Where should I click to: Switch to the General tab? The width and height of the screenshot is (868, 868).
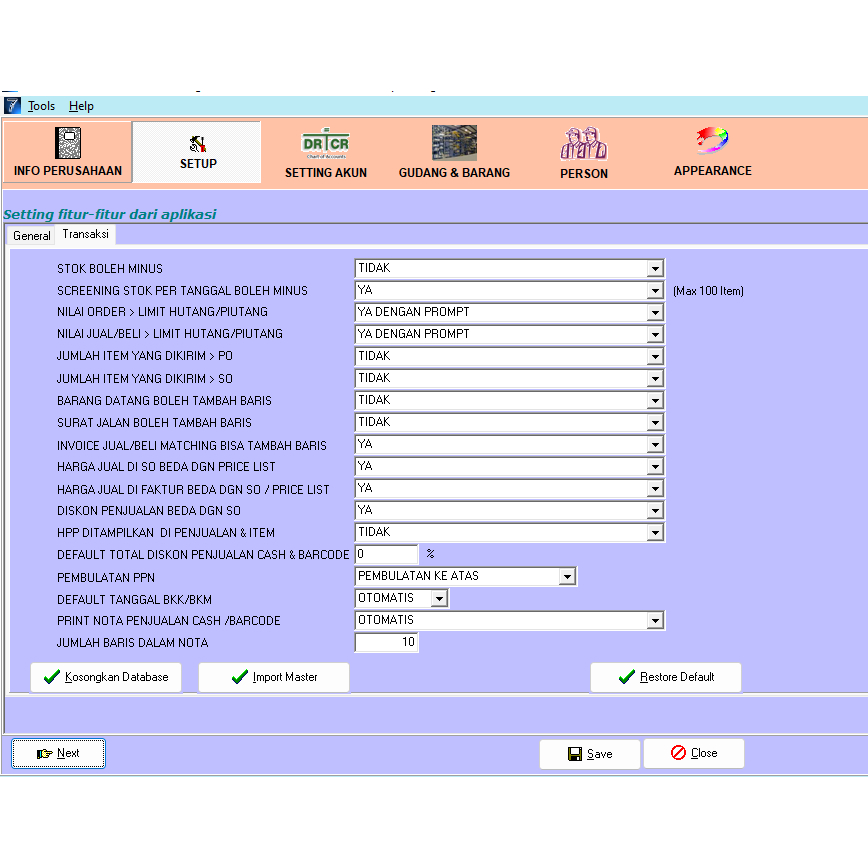click(x=32, y=236)
